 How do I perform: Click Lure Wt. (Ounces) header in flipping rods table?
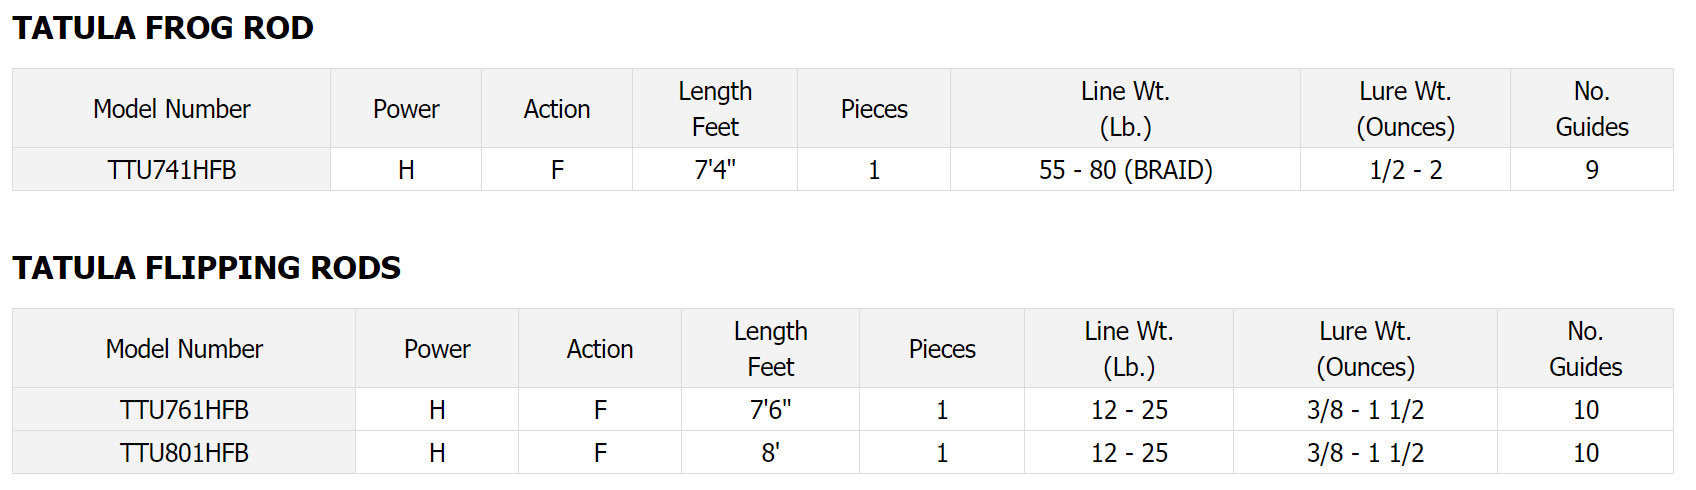tap(1365, 349)
